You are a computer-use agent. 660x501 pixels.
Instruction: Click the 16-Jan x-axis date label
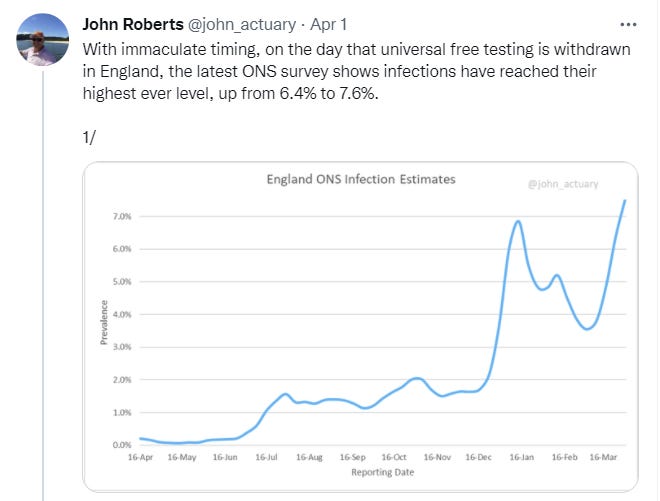pos(523,456)
